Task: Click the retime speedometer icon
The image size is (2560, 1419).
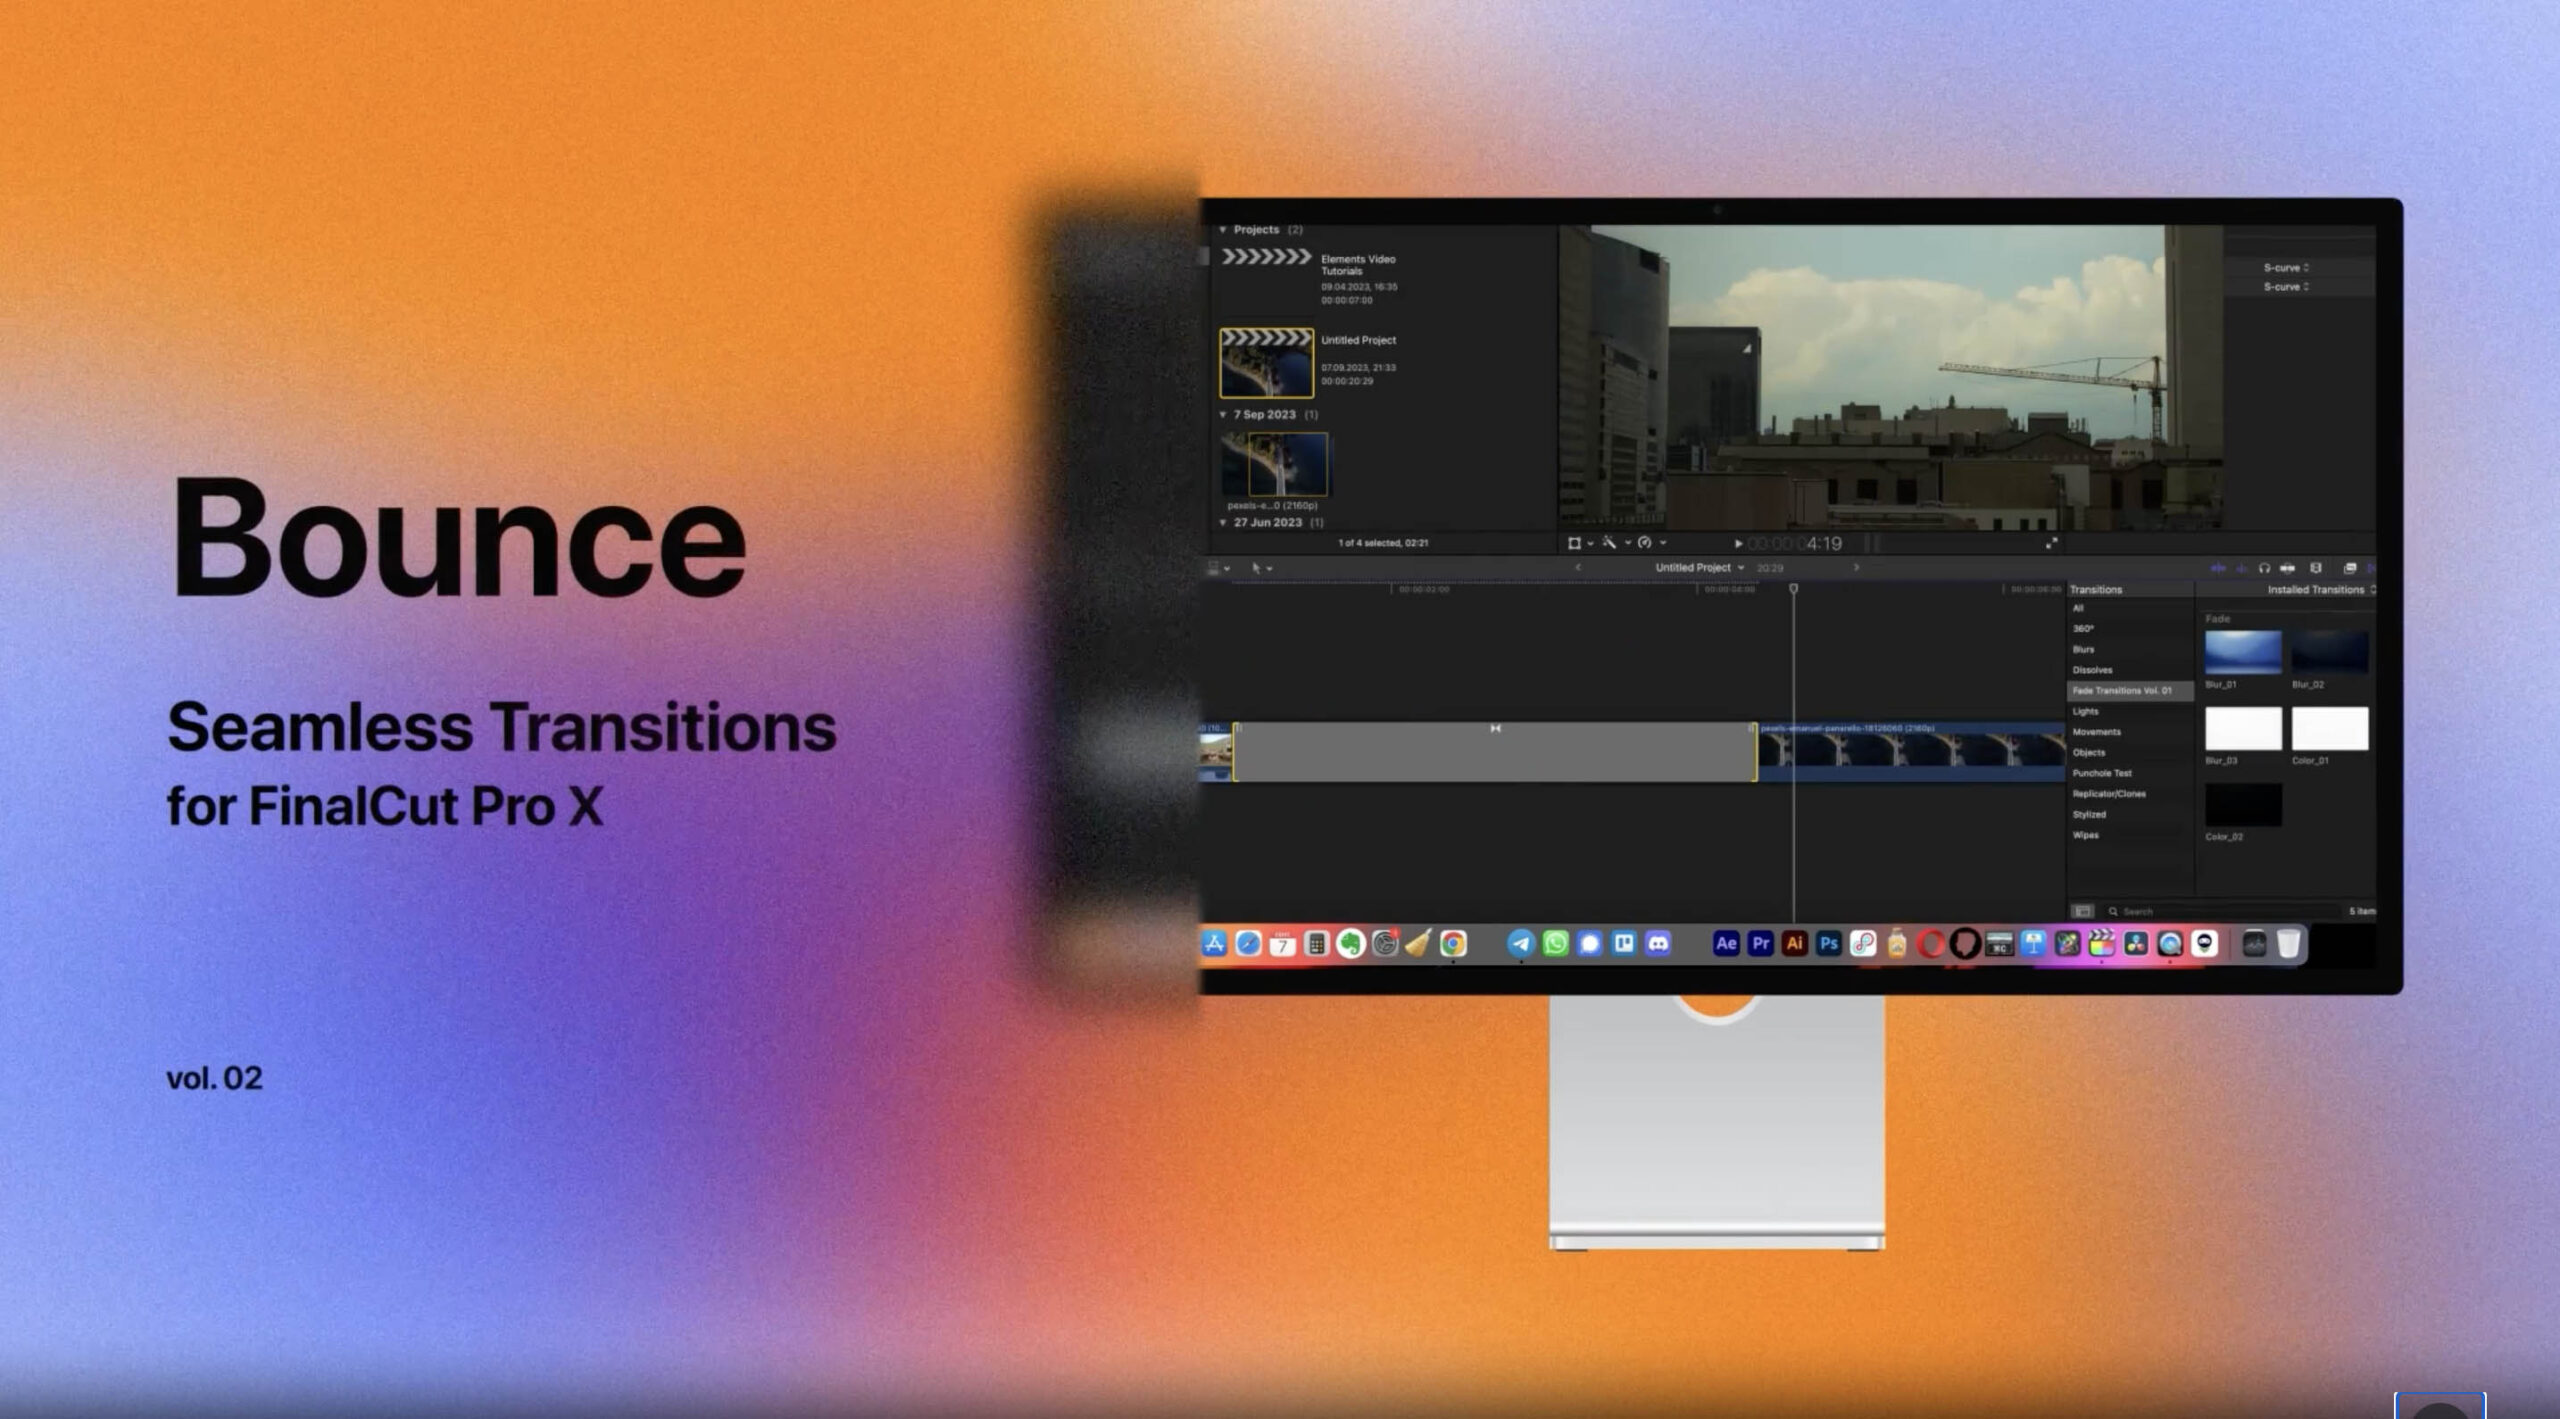Action: [x=1644, y=543]
